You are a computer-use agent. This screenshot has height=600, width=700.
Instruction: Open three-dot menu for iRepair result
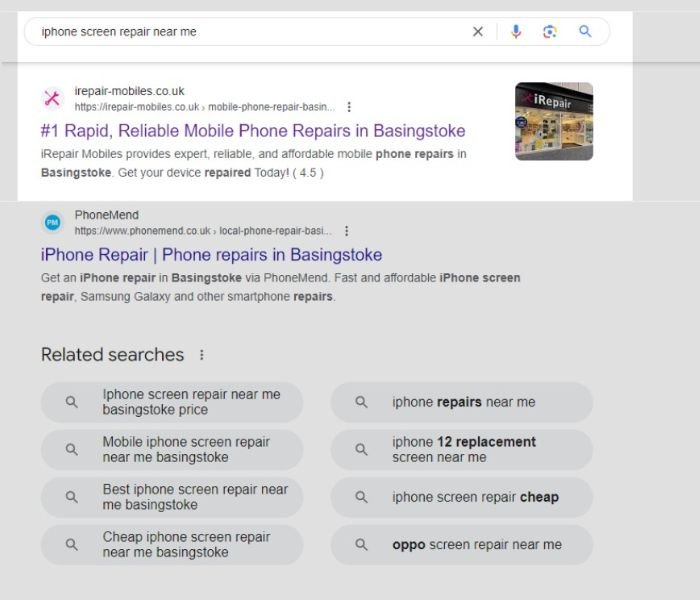349,107
